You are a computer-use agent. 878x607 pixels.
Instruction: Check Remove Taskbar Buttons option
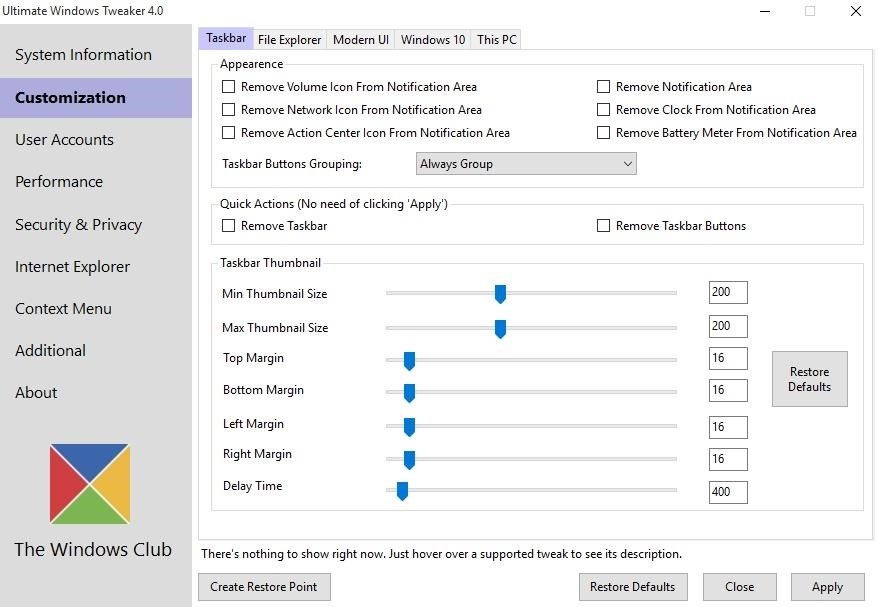(603, 226)
